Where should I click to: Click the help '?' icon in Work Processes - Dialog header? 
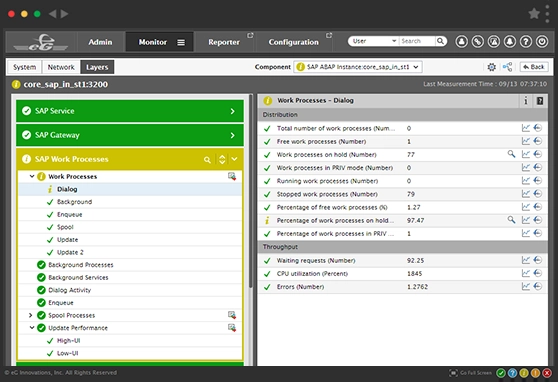point(540,101)
